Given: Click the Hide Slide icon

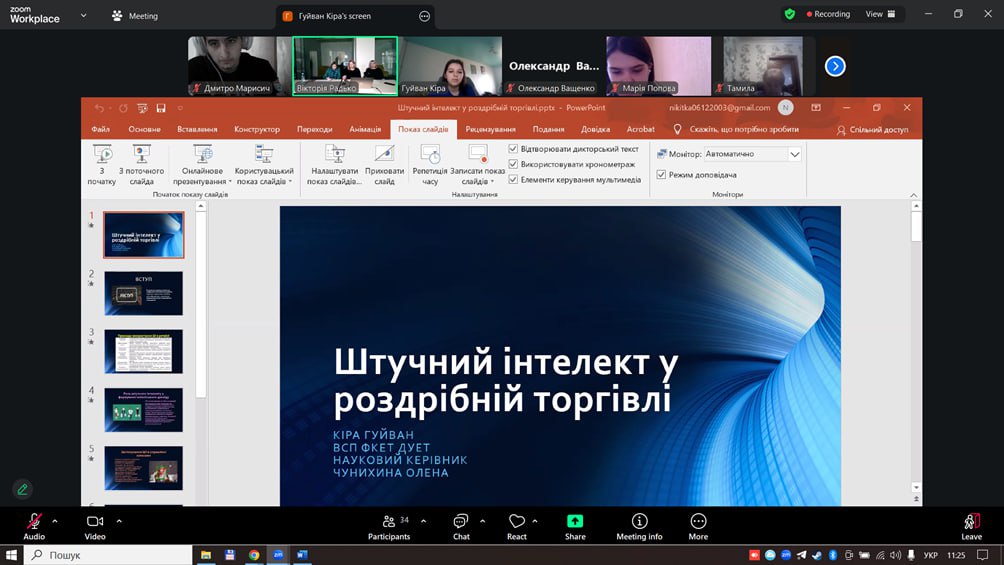Looking at the screenshot, I should (x=385, y=155).
